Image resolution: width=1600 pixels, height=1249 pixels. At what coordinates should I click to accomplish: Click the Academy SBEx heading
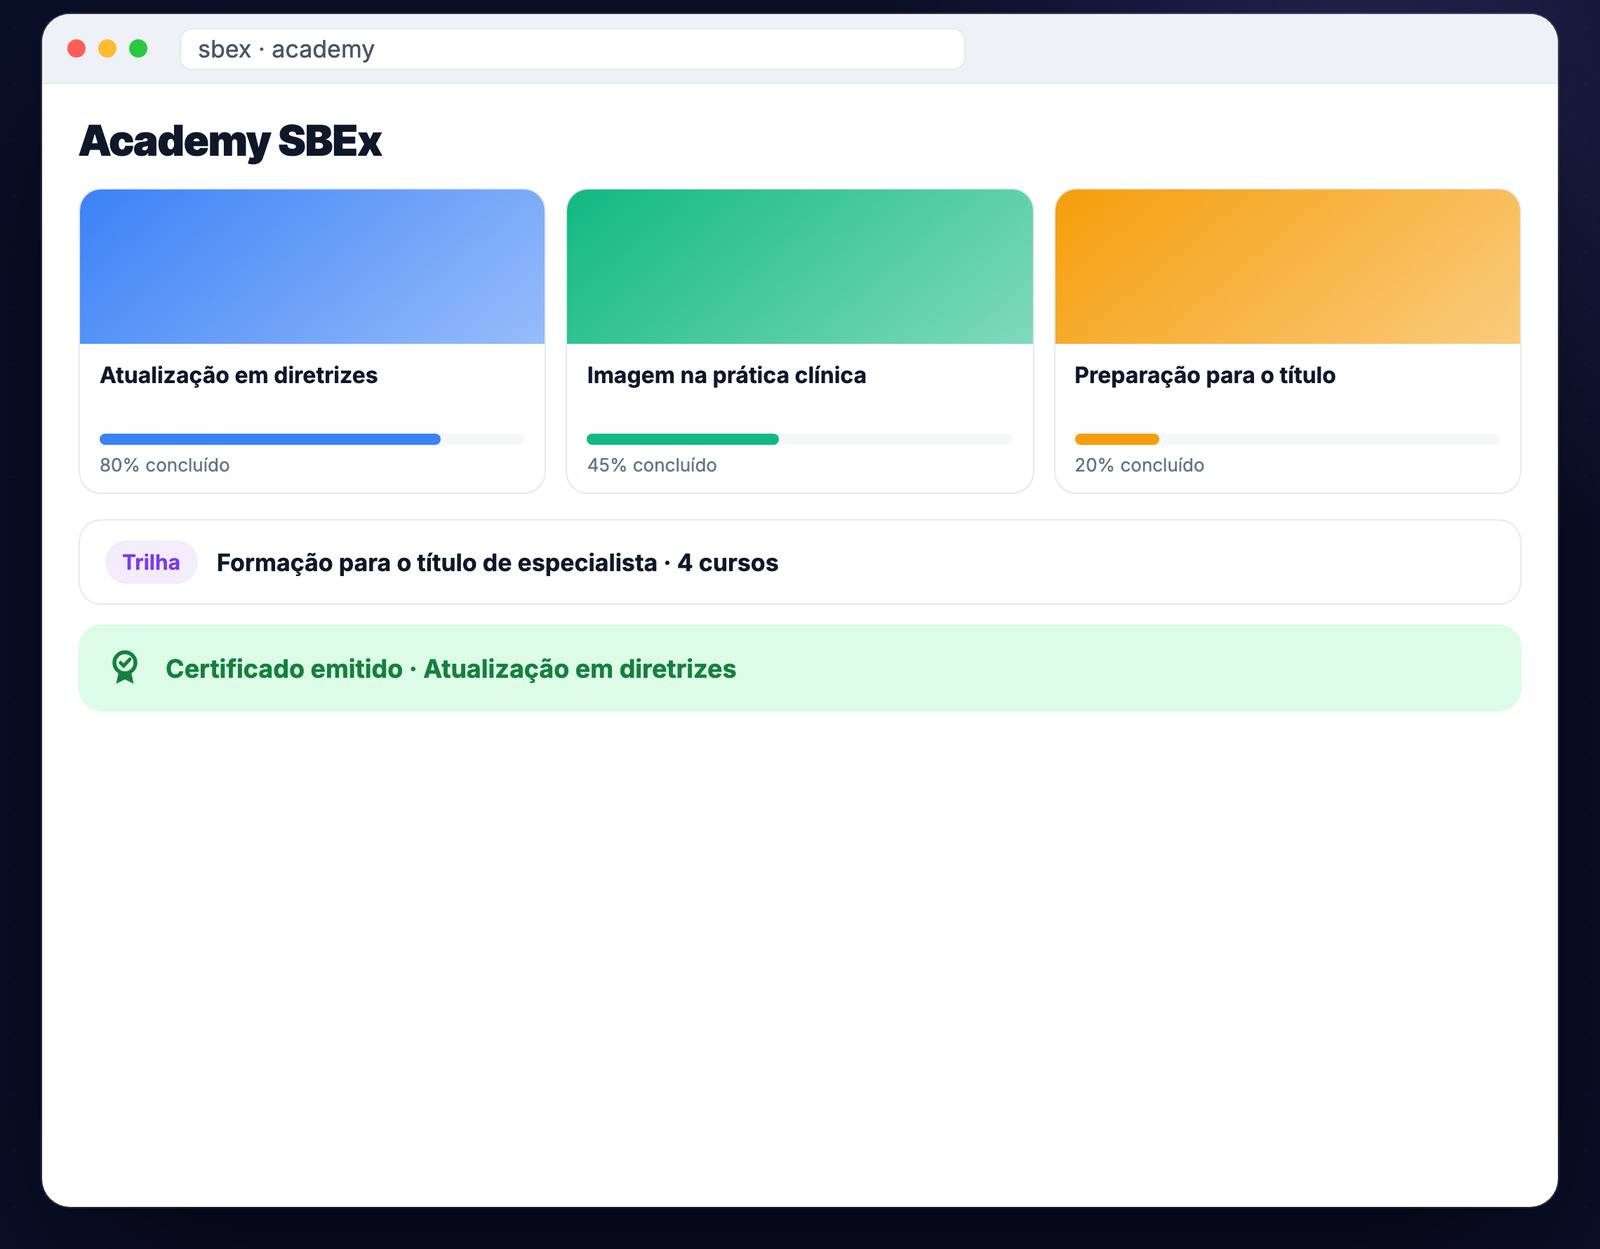tap(231, 141)
